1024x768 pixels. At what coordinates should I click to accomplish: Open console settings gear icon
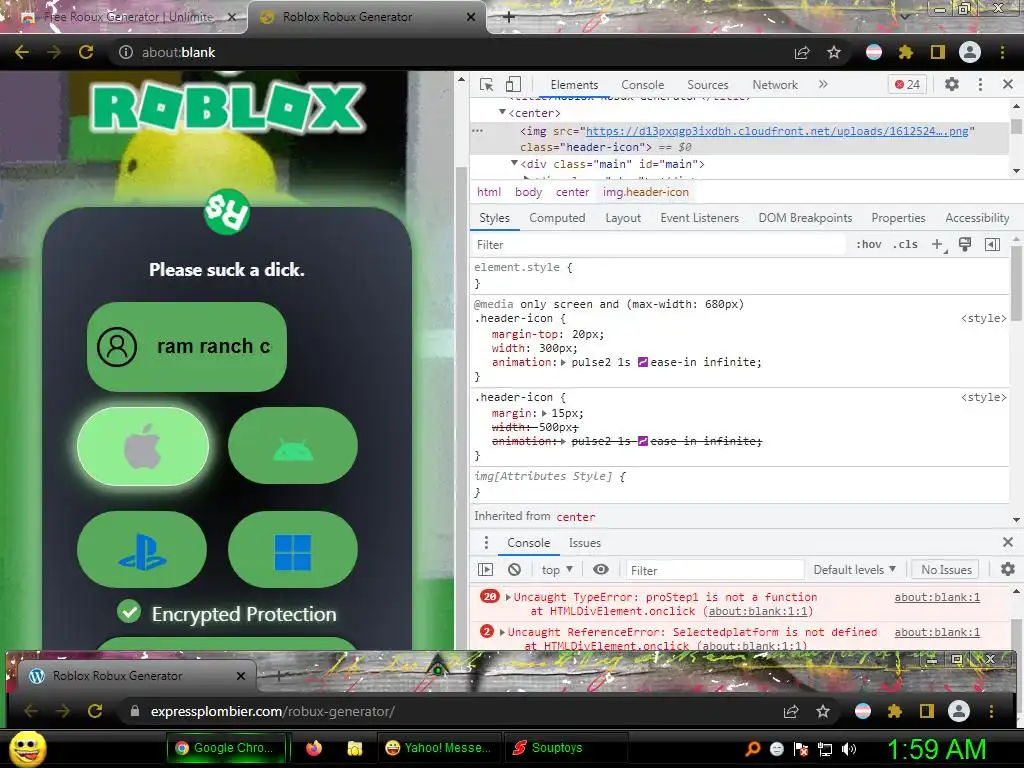coord(1008,569)
